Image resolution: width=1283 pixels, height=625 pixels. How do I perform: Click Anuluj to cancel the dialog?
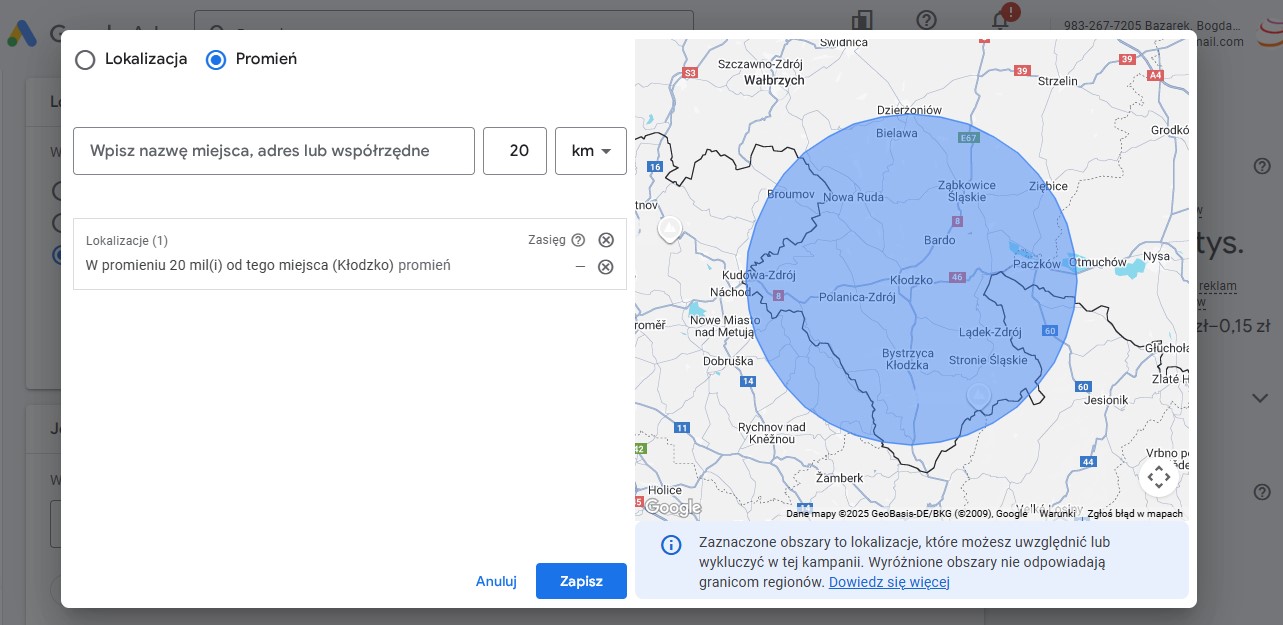(496, 581)
